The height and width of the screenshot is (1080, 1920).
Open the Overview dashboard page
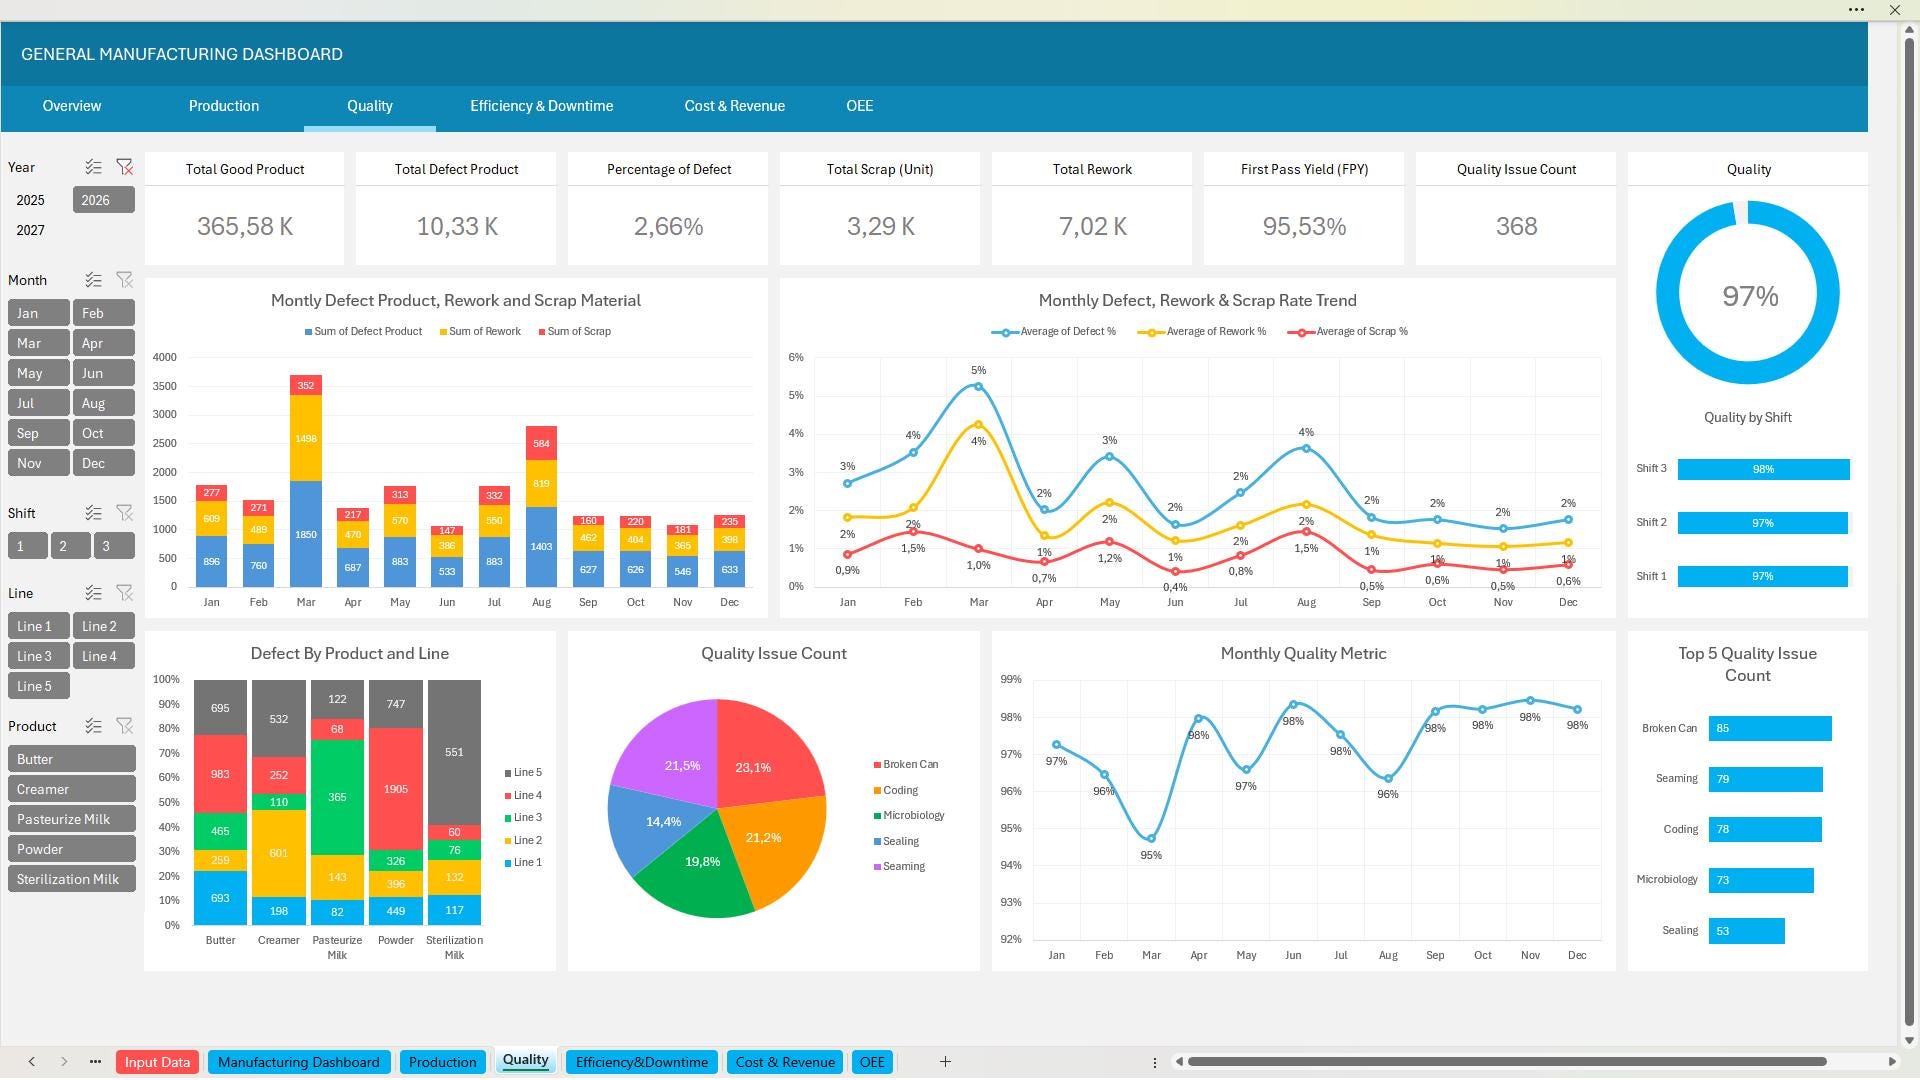click(71, 106)
